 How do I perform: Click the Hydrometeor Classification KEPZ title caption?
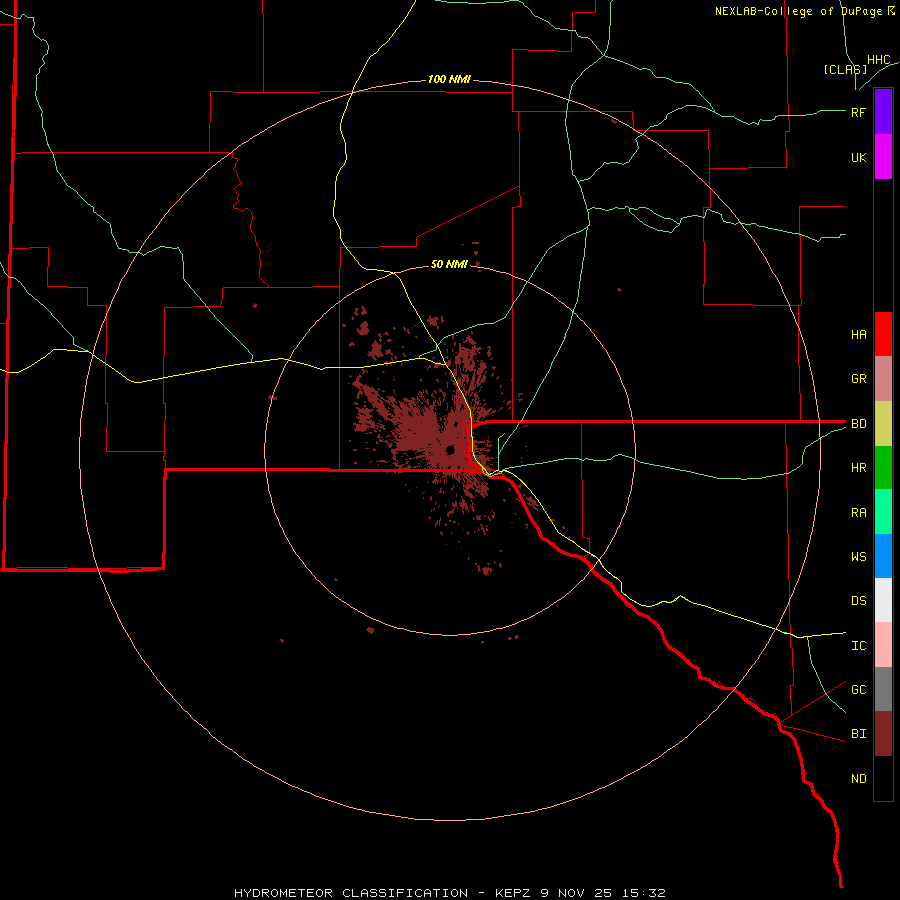pyautogui.click(x=449, y=893)
